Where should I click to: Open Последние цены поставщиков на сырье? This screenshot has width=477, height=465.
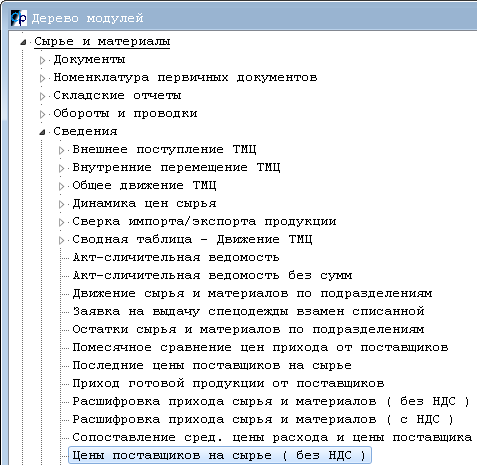pos(212,366)
